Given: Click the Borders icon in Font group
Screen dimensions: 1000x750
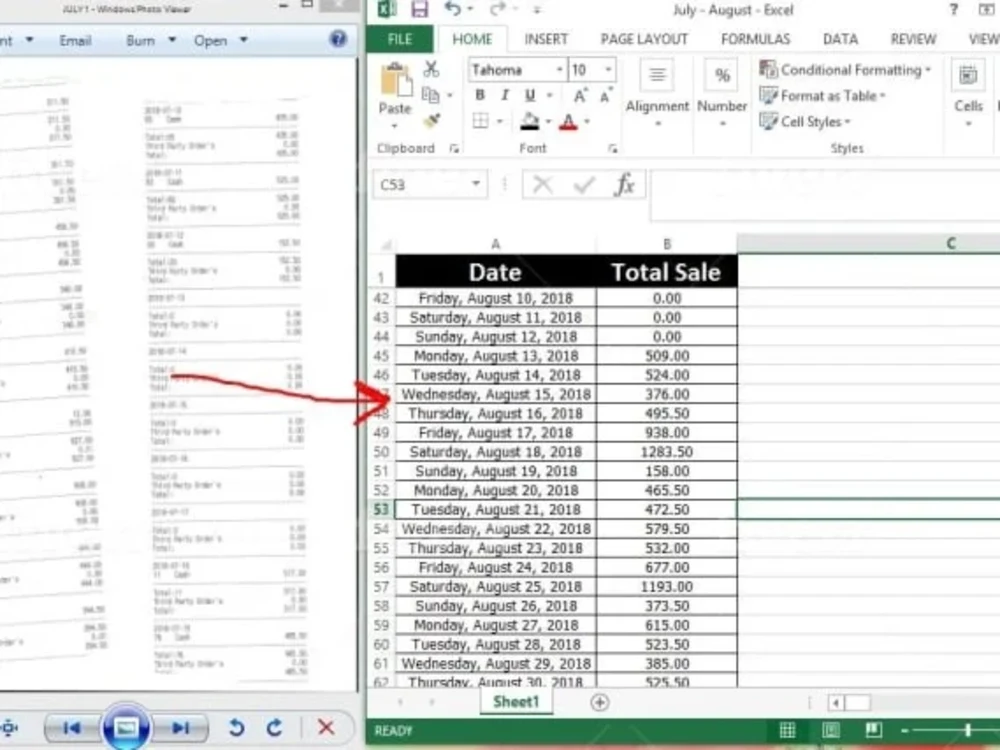Looking at the screenshot, I should click(481, 121).
